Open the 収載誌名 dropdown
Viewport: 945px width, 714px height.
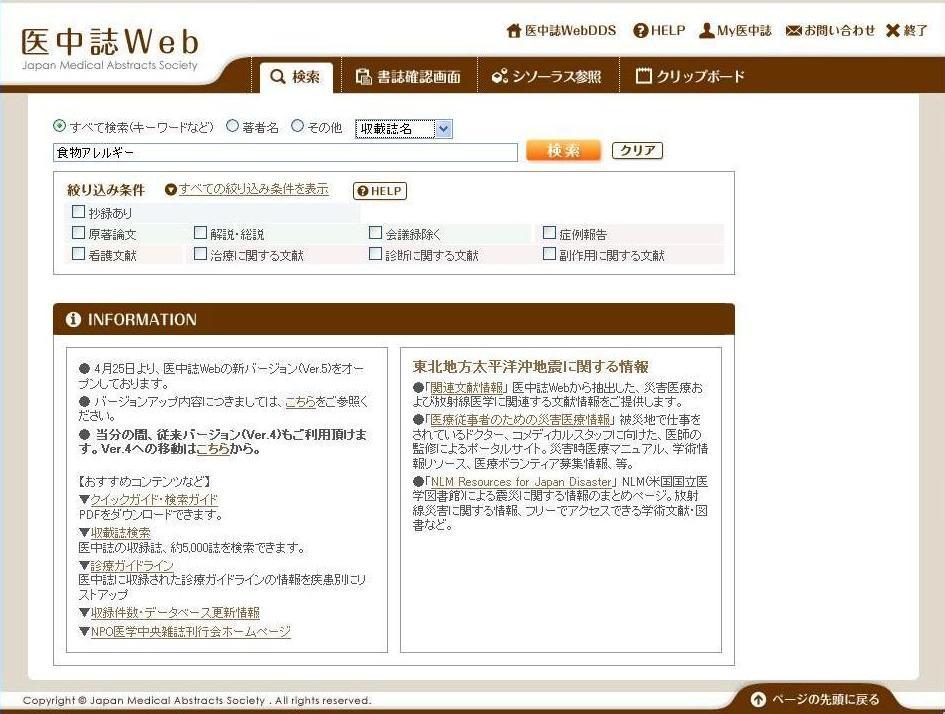(403, 128)
